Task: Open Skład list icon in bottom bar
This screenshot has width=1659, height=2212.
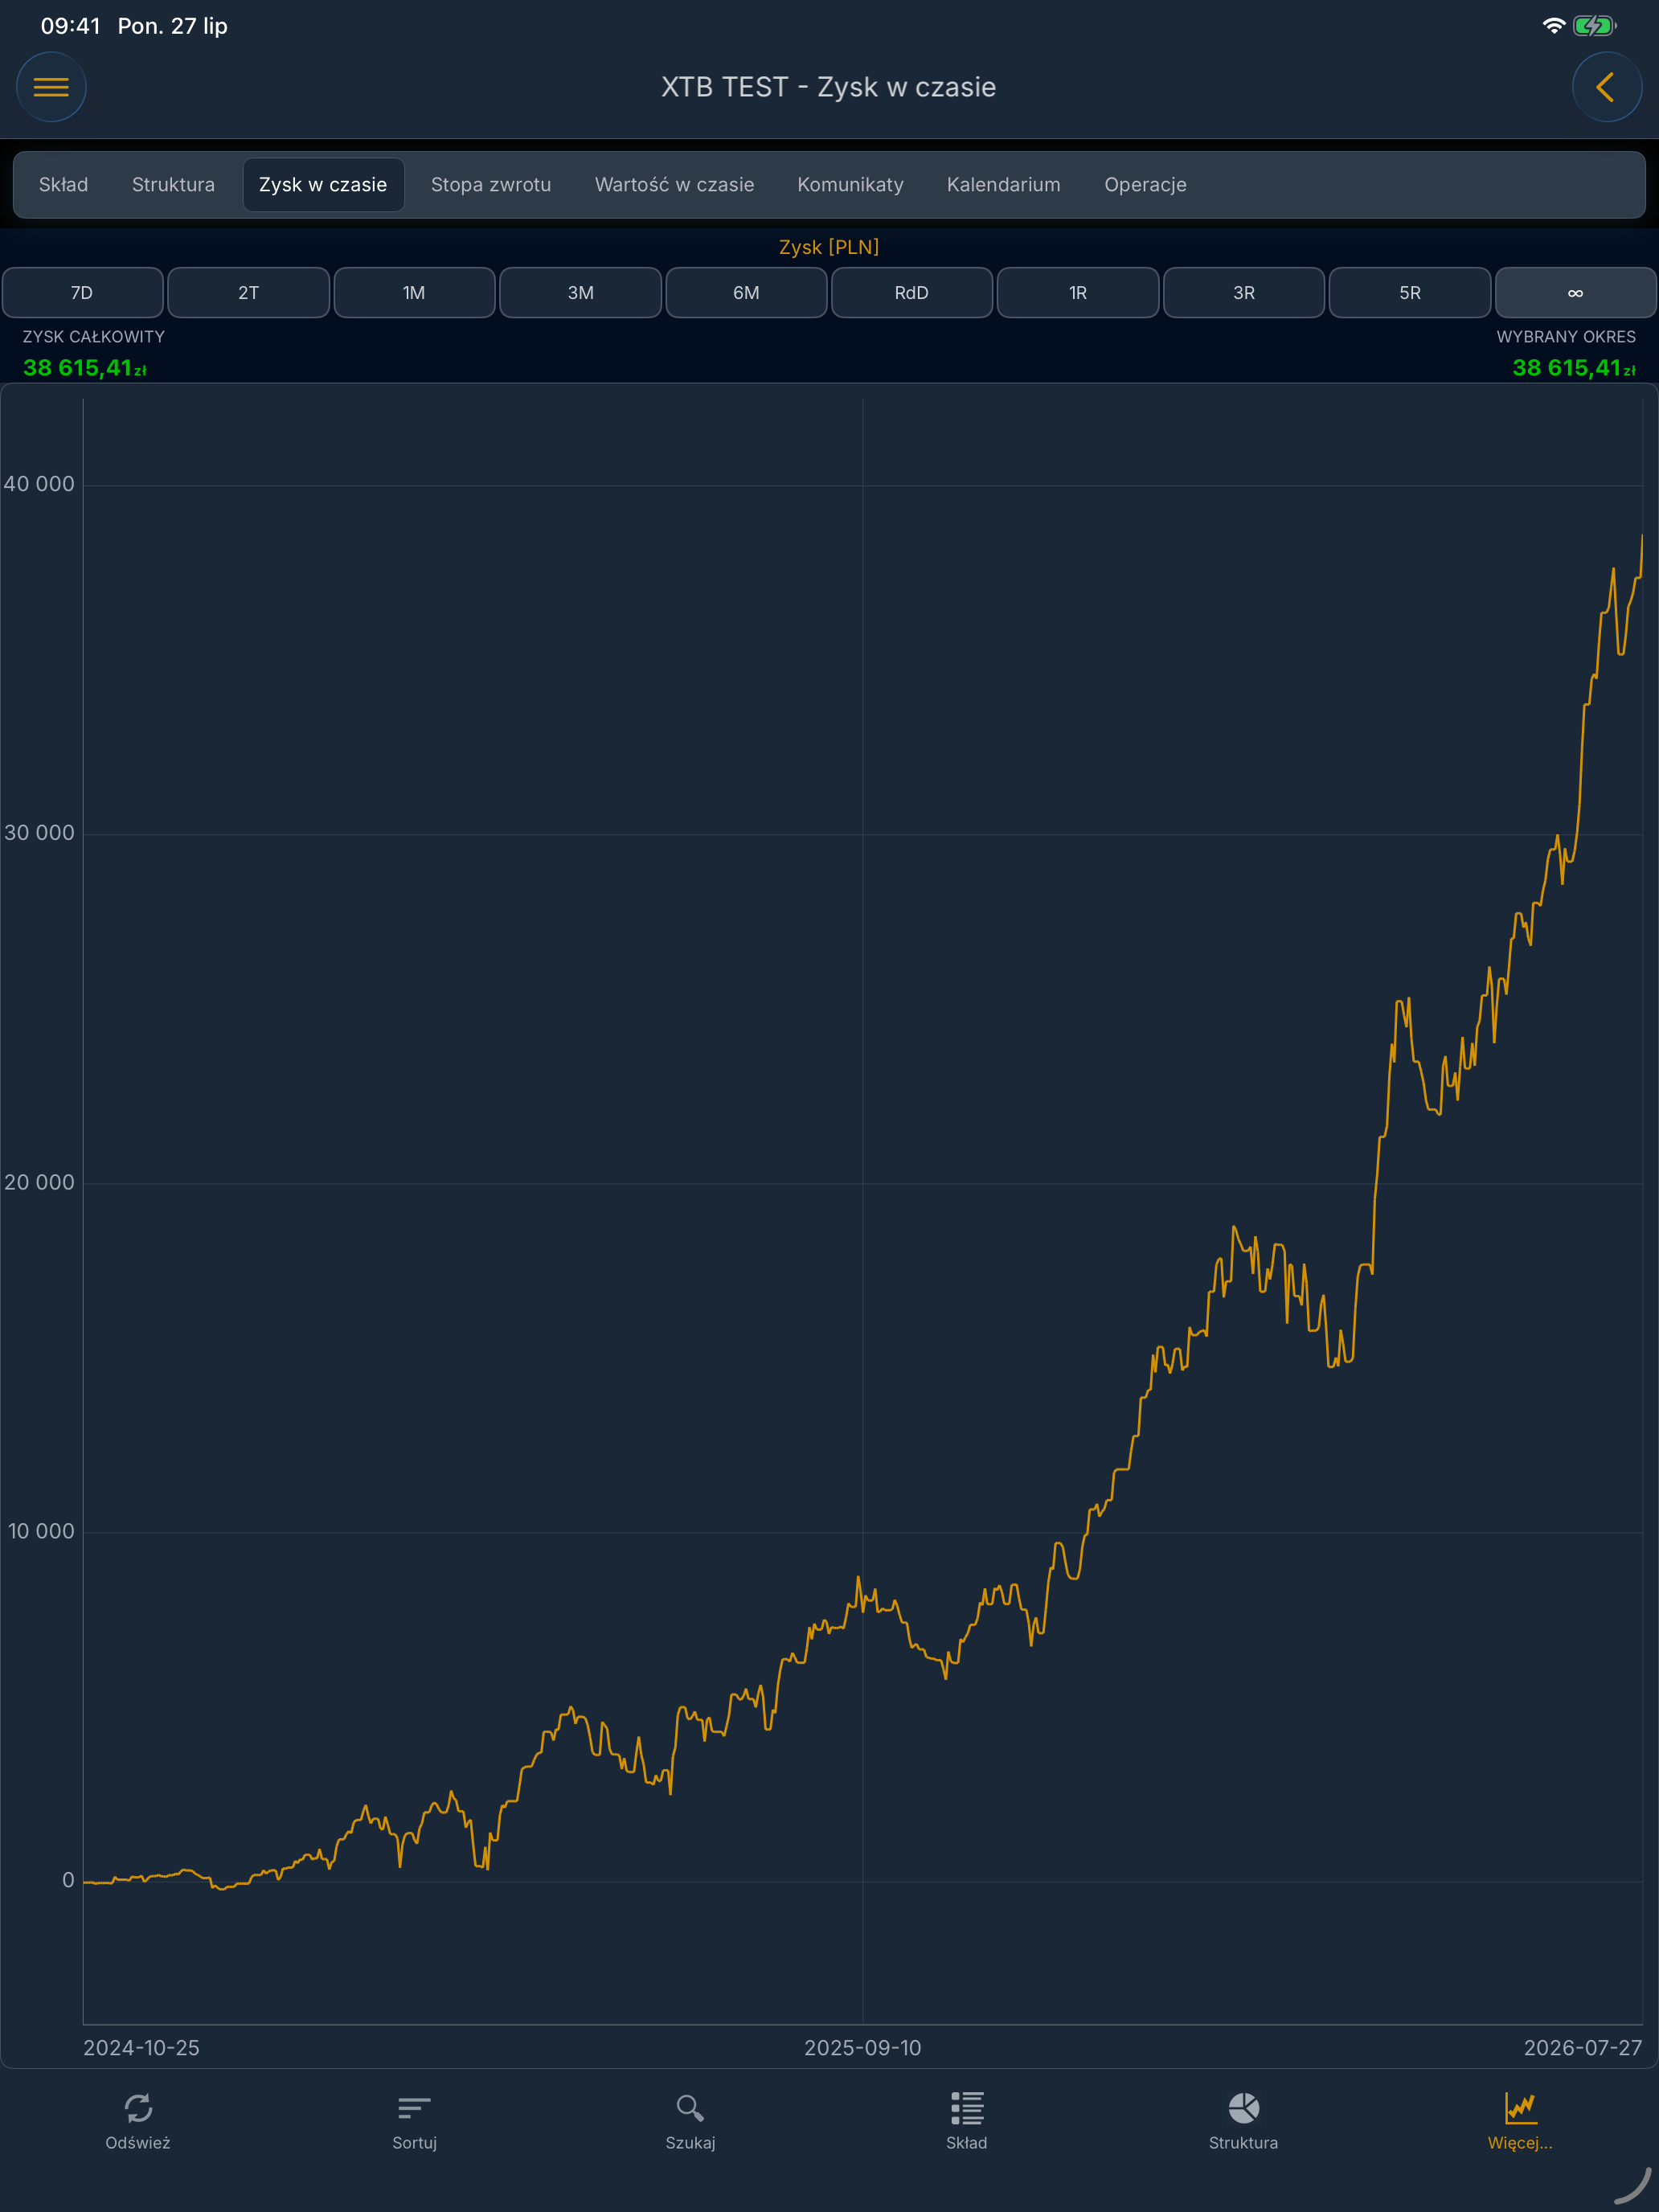Action: pos(966,2108)
